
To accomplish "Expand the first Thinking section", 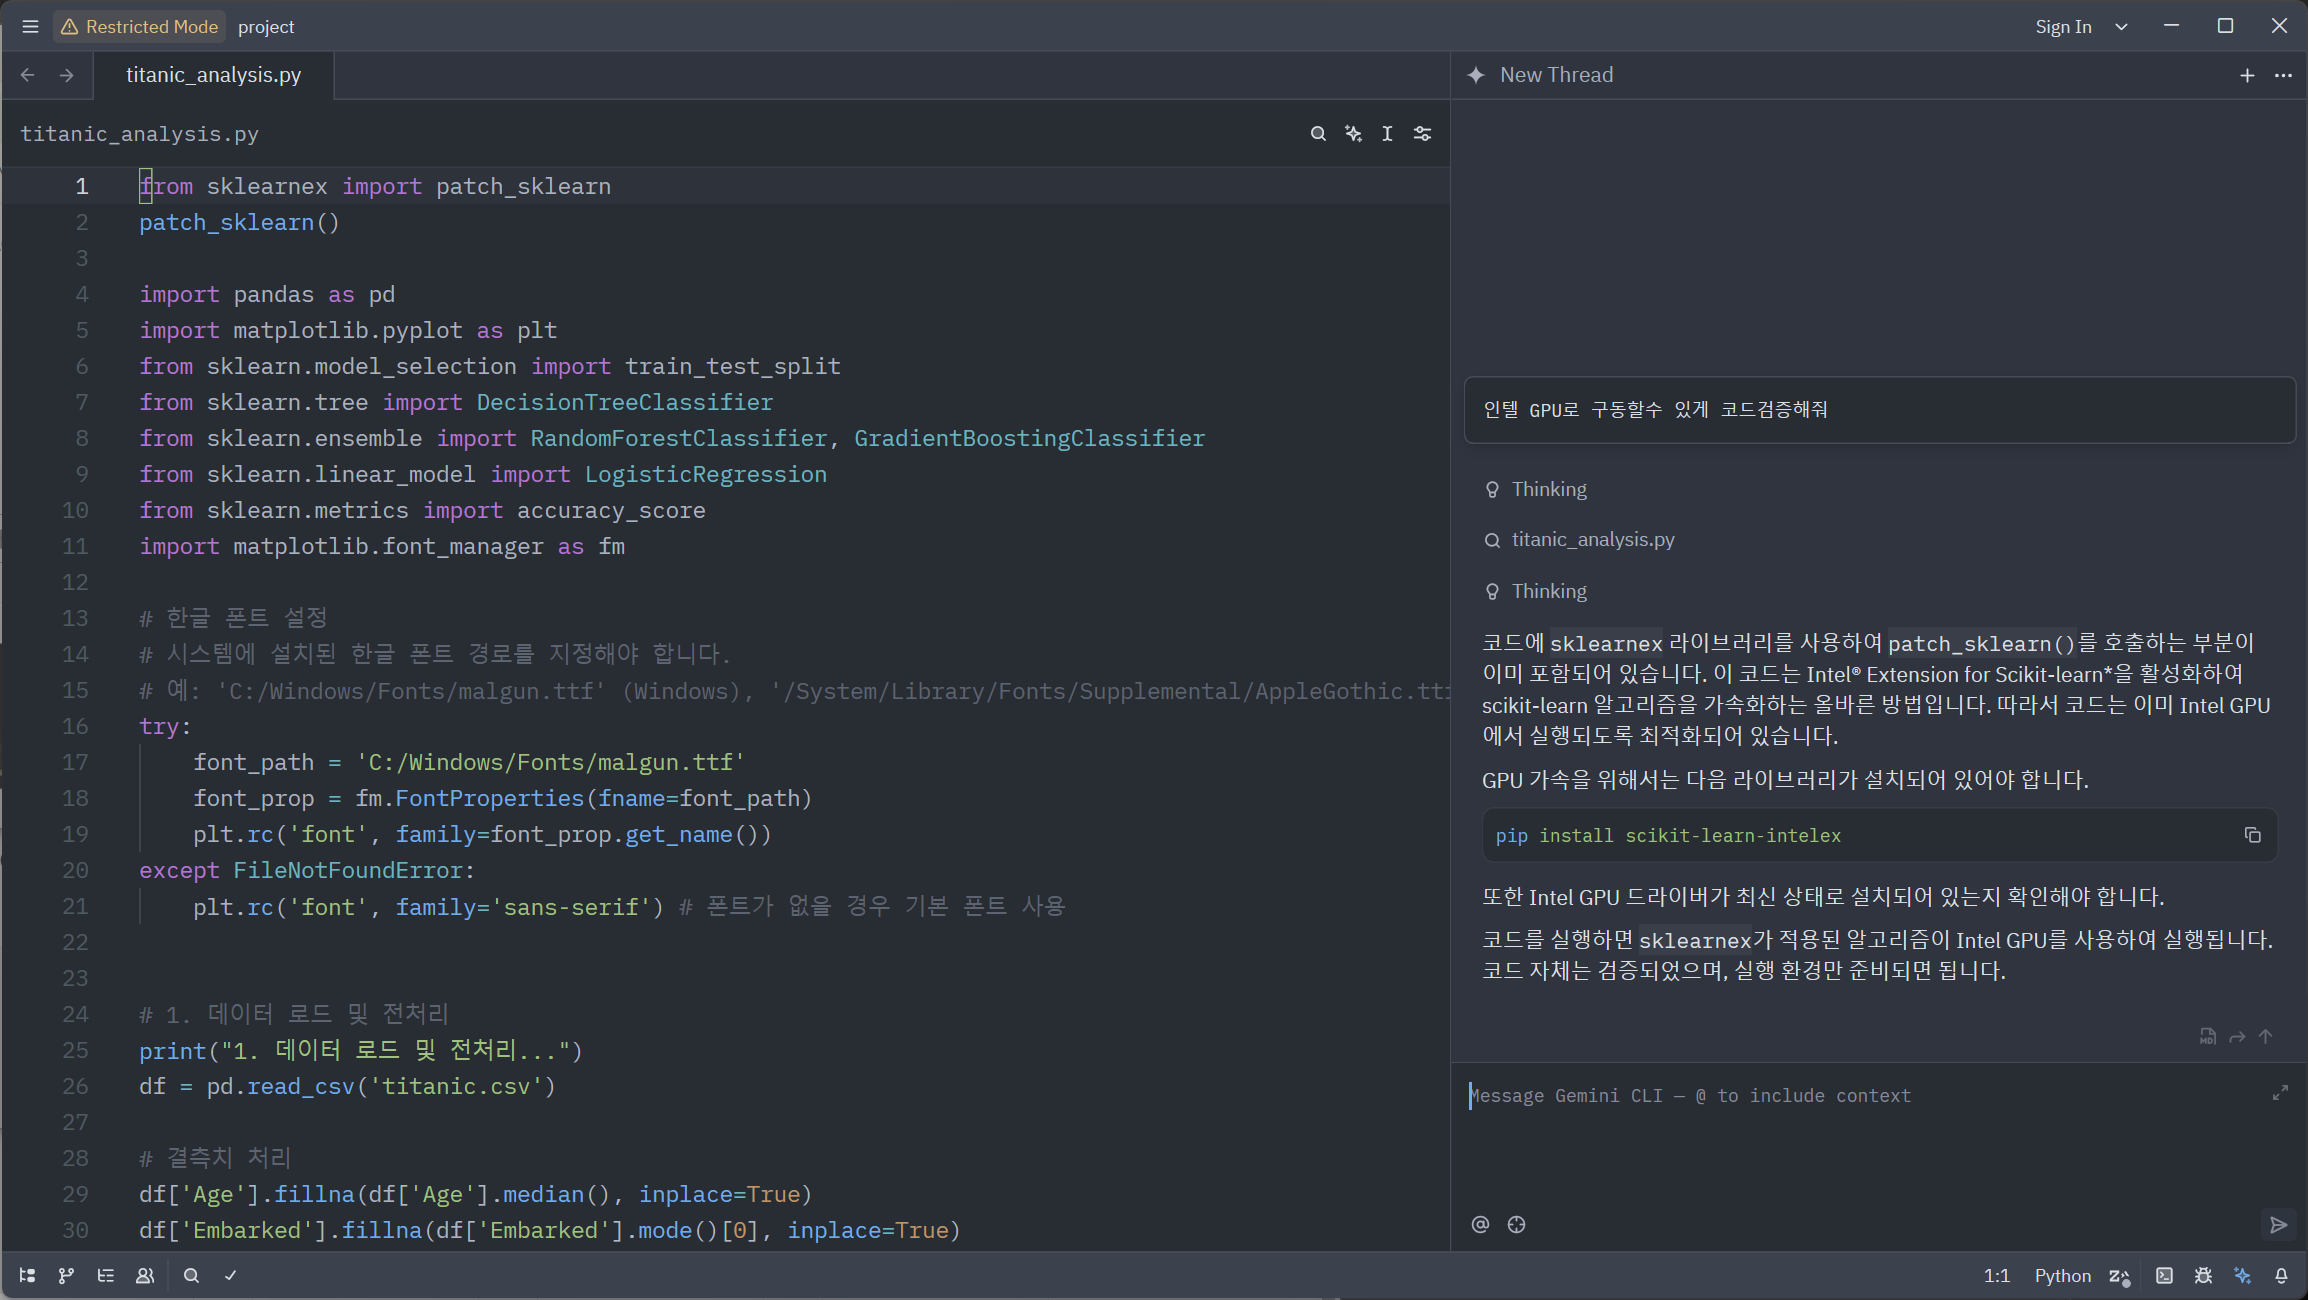I will click(1548, 489).
